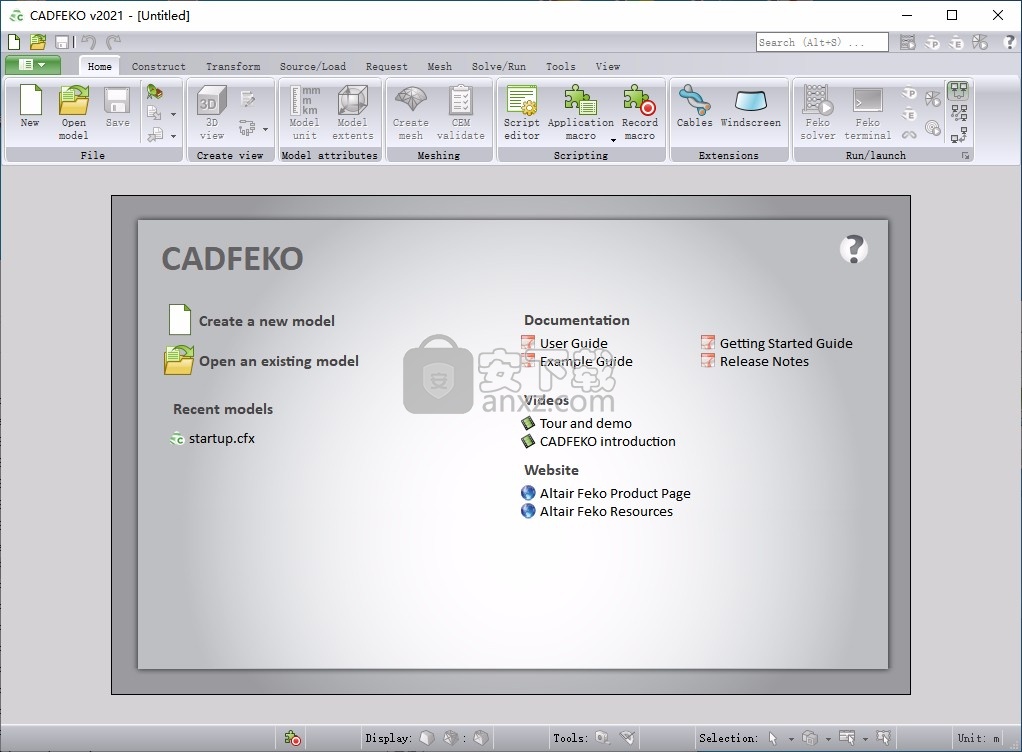
Task: Open the selection cube type dropdown
Action: (828, 739)
